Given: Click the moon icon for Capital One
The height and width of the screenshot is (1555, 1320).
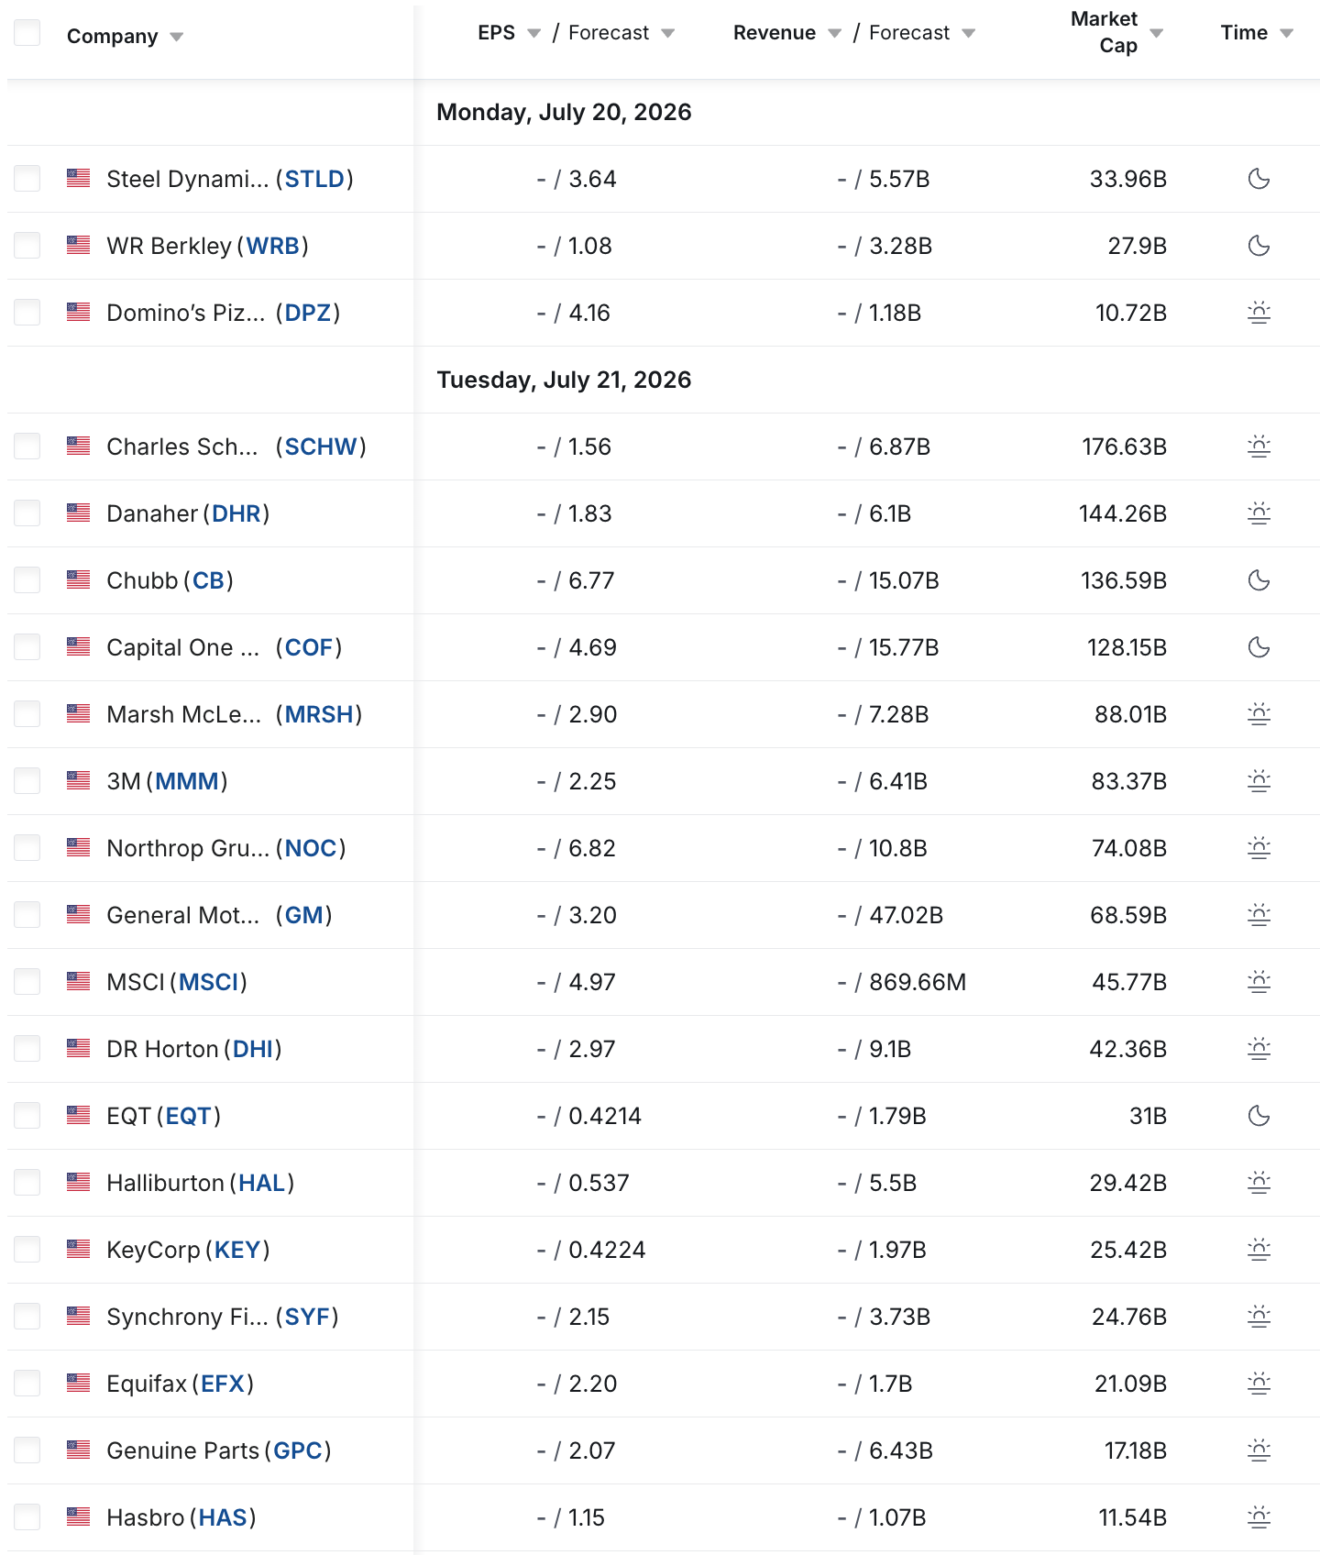Looking at the screenshot, I should click(x=1259, y=647).
